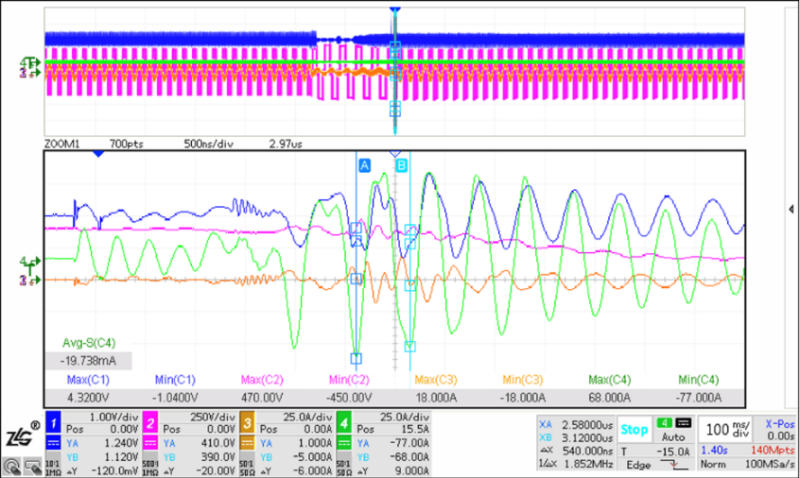
Task: Open the Auto trigger mode selector
Action: click(671, 436)
